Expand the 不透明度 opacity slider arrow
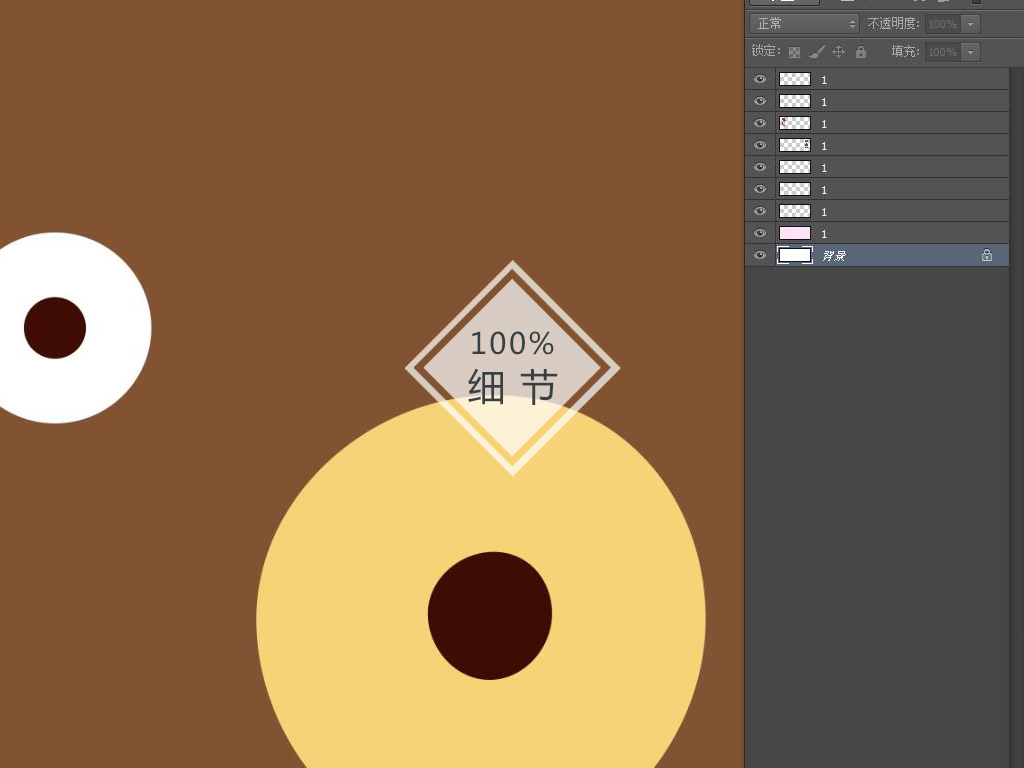 click(x=971, y=24)
